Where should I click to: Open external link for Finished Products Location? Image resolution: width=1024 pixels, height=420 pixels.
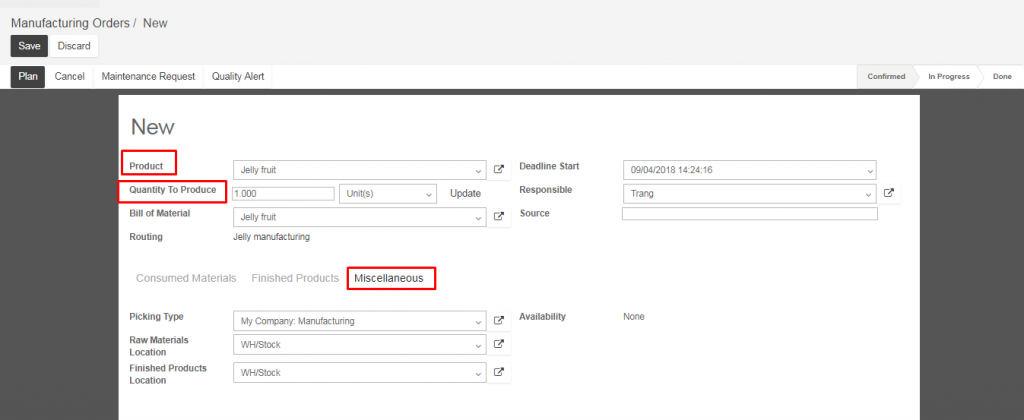(x=499, y=372)
